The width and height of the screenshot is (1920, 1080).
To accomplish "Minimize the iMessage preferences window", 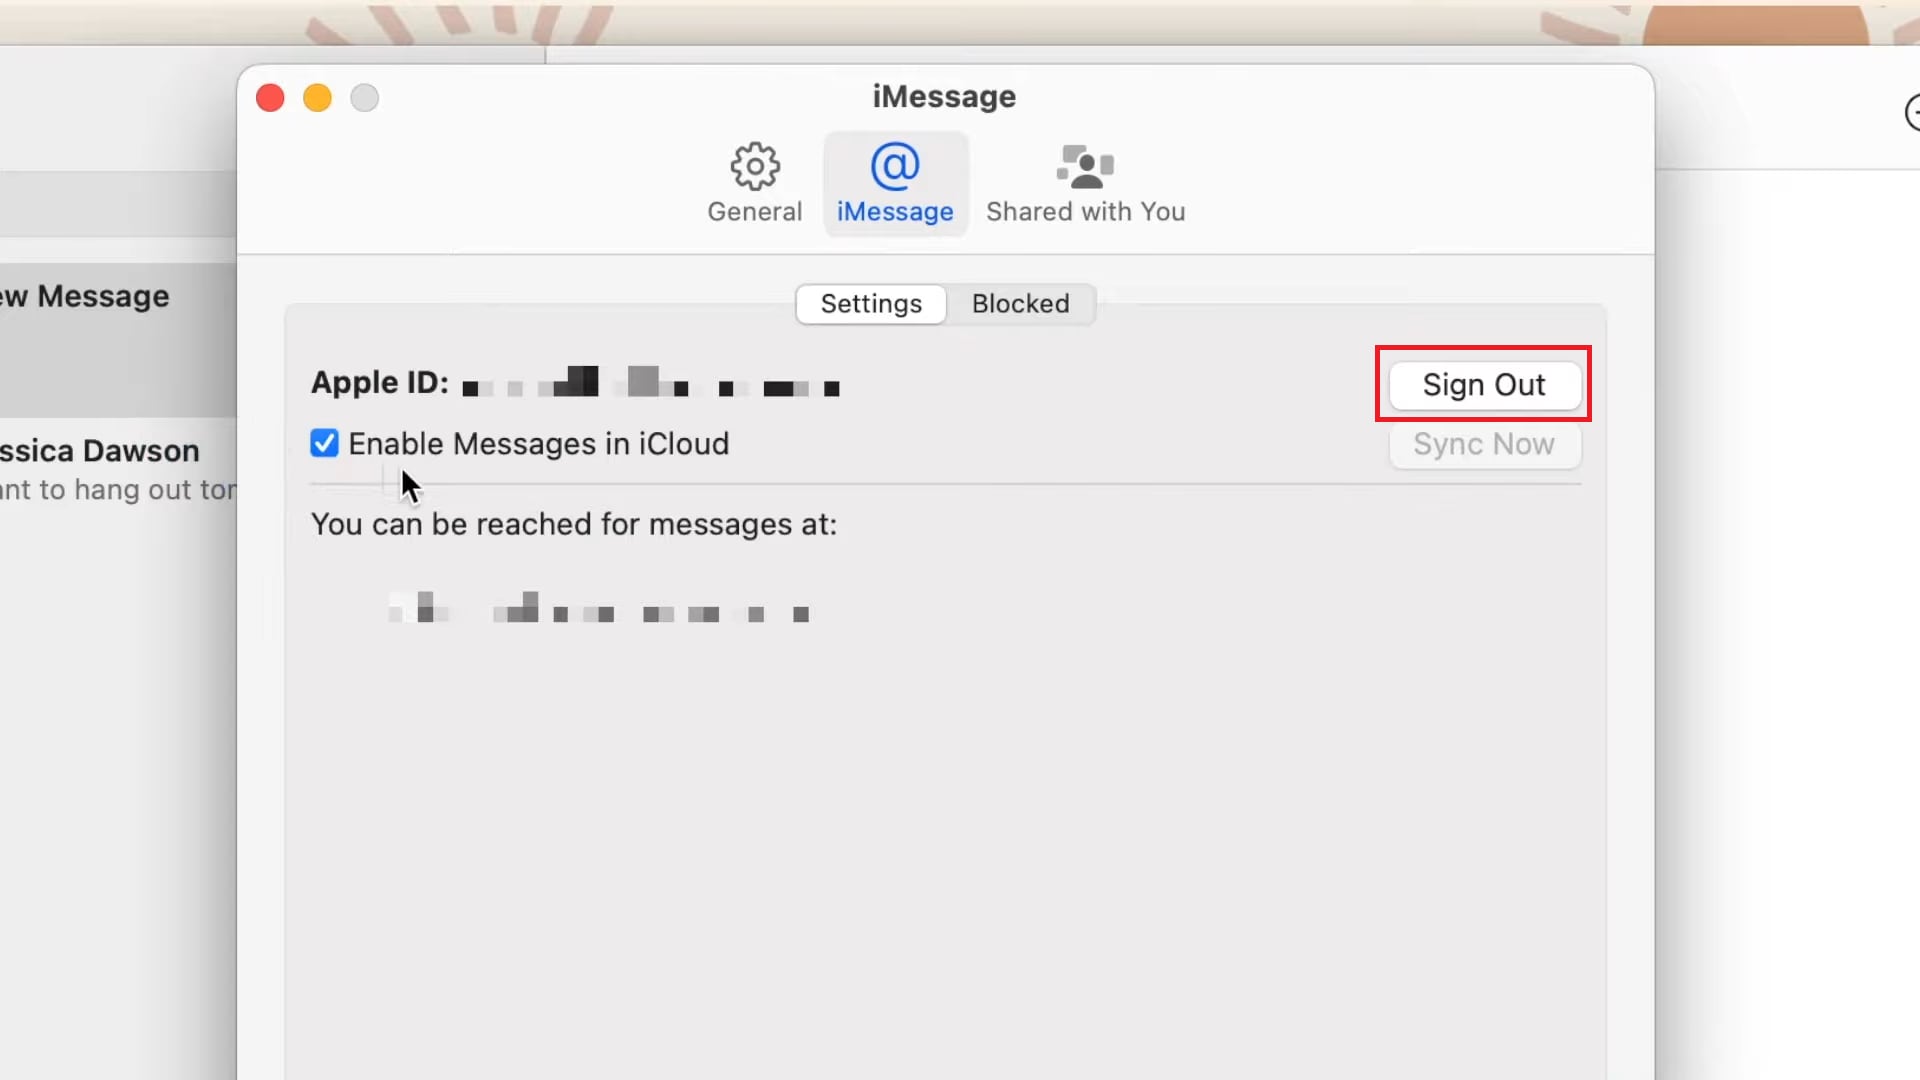I will click(x=317, y=98).
